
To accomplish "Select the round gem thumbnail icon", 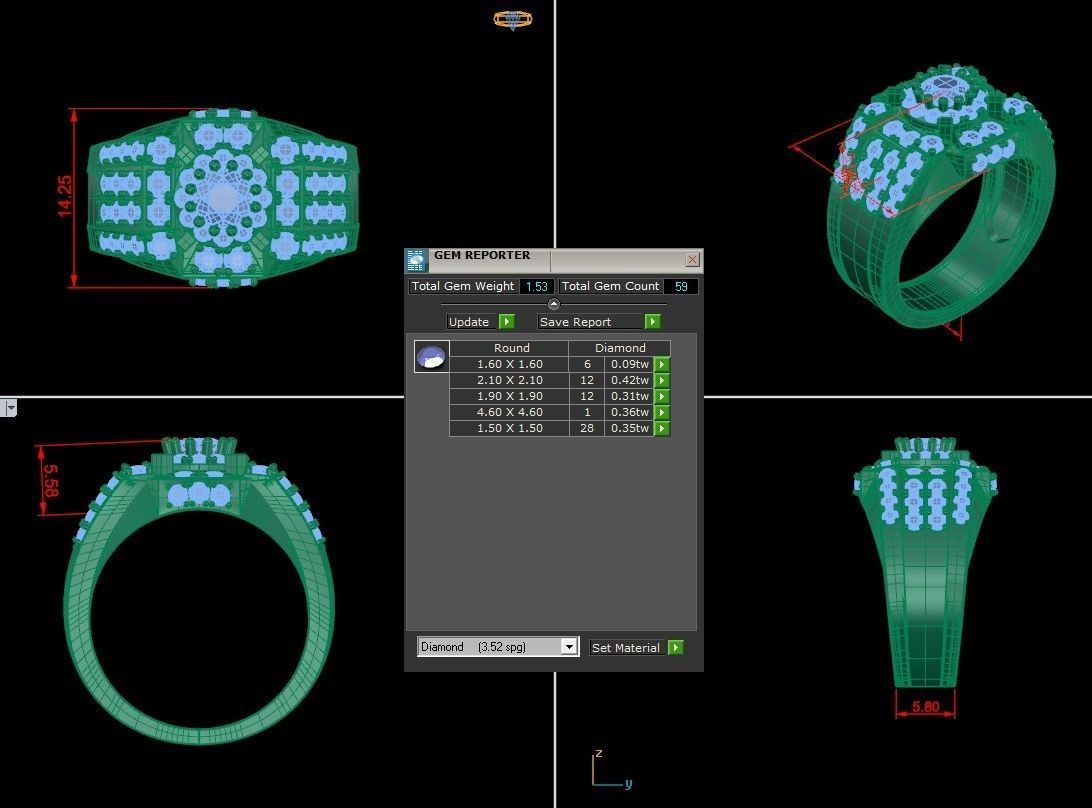I will [x=431, y=357].
